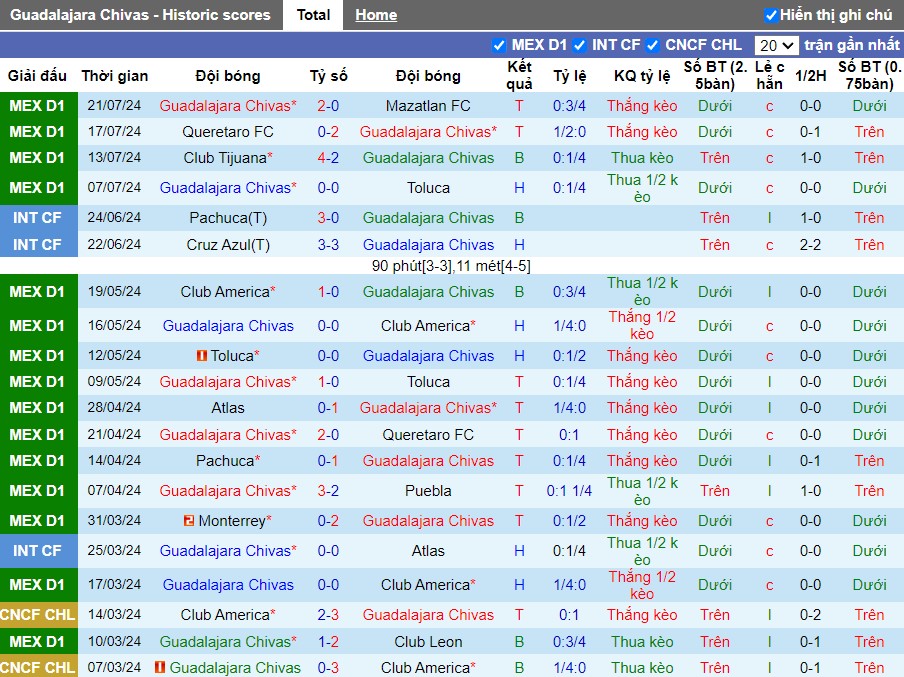Click the 0-3 score on 07/03/24
Viewport: 904px width, 677px height.
point(328,668)
